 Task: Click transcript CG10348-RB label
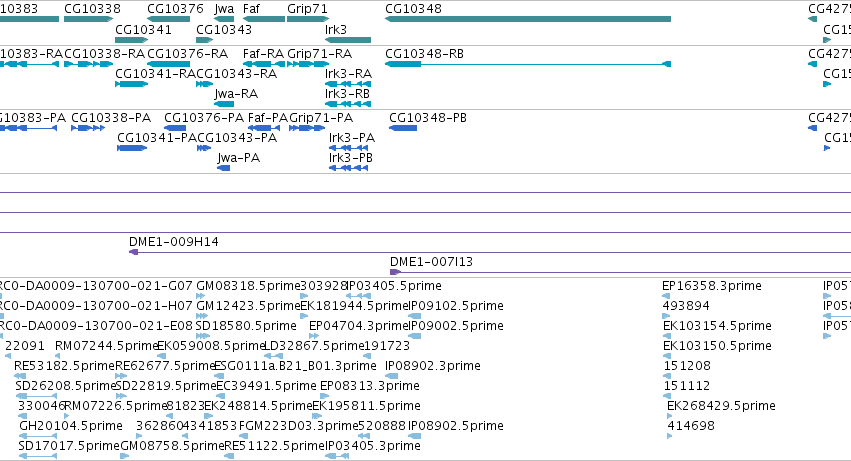point(424,54)
